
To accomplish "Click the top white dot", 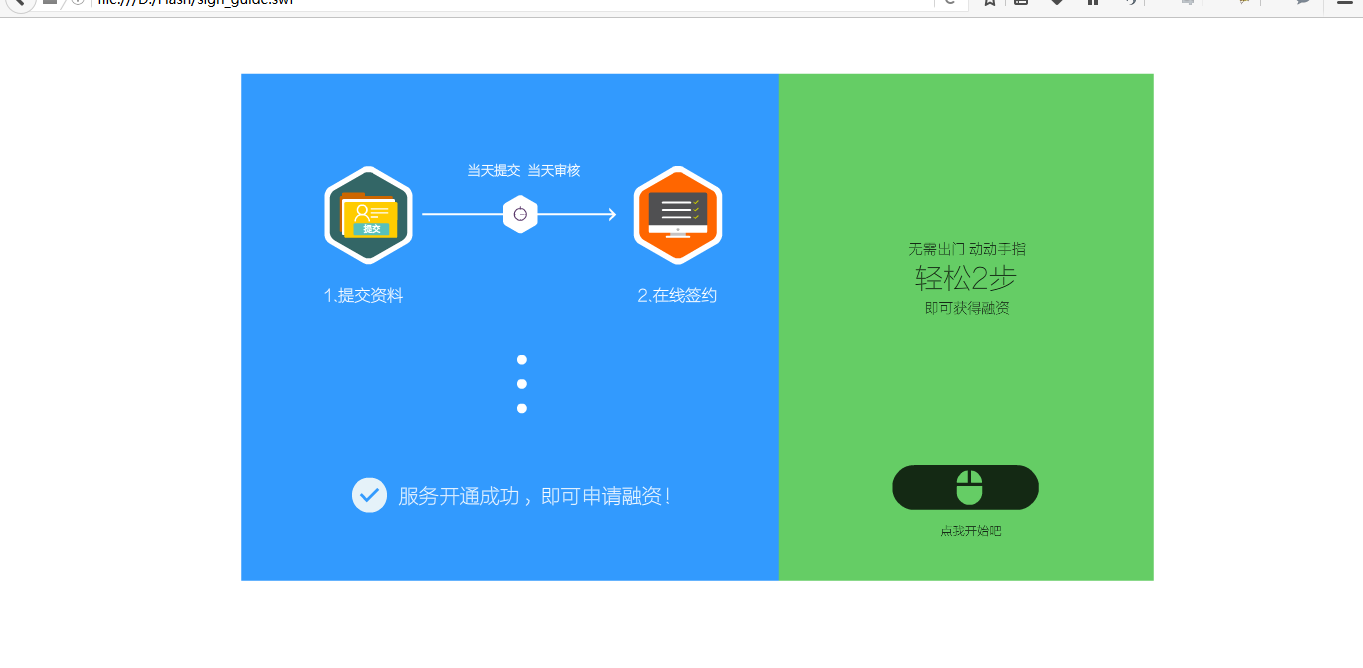I will 522,360.
